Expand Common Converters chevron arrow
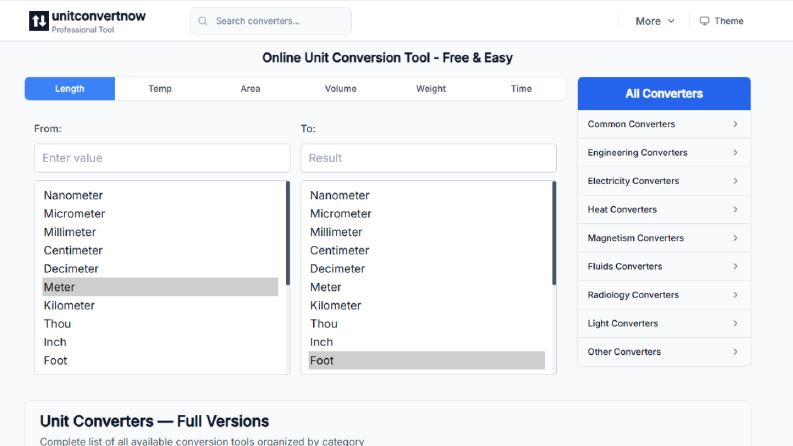 point(735,124)
